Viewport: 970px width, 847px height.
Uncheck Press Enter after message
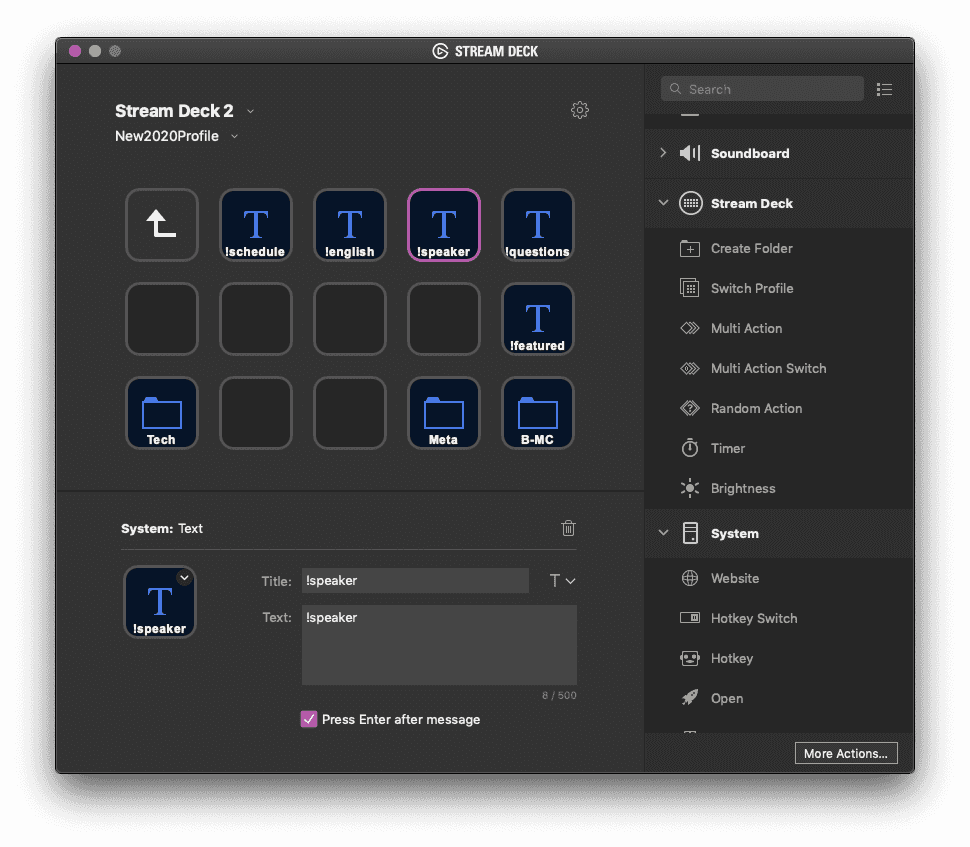pyautogui.click(x=309, y=719)
